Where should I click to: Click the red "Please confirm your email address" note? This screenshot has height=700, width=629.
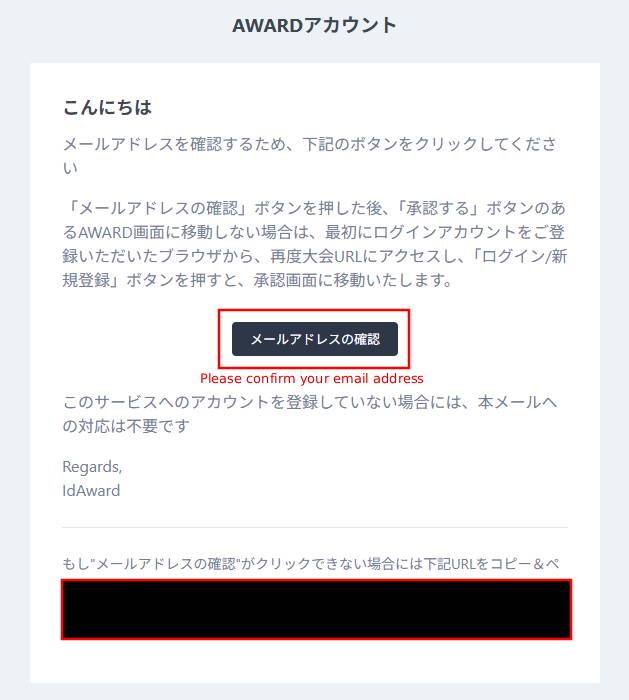coord(312,379)
